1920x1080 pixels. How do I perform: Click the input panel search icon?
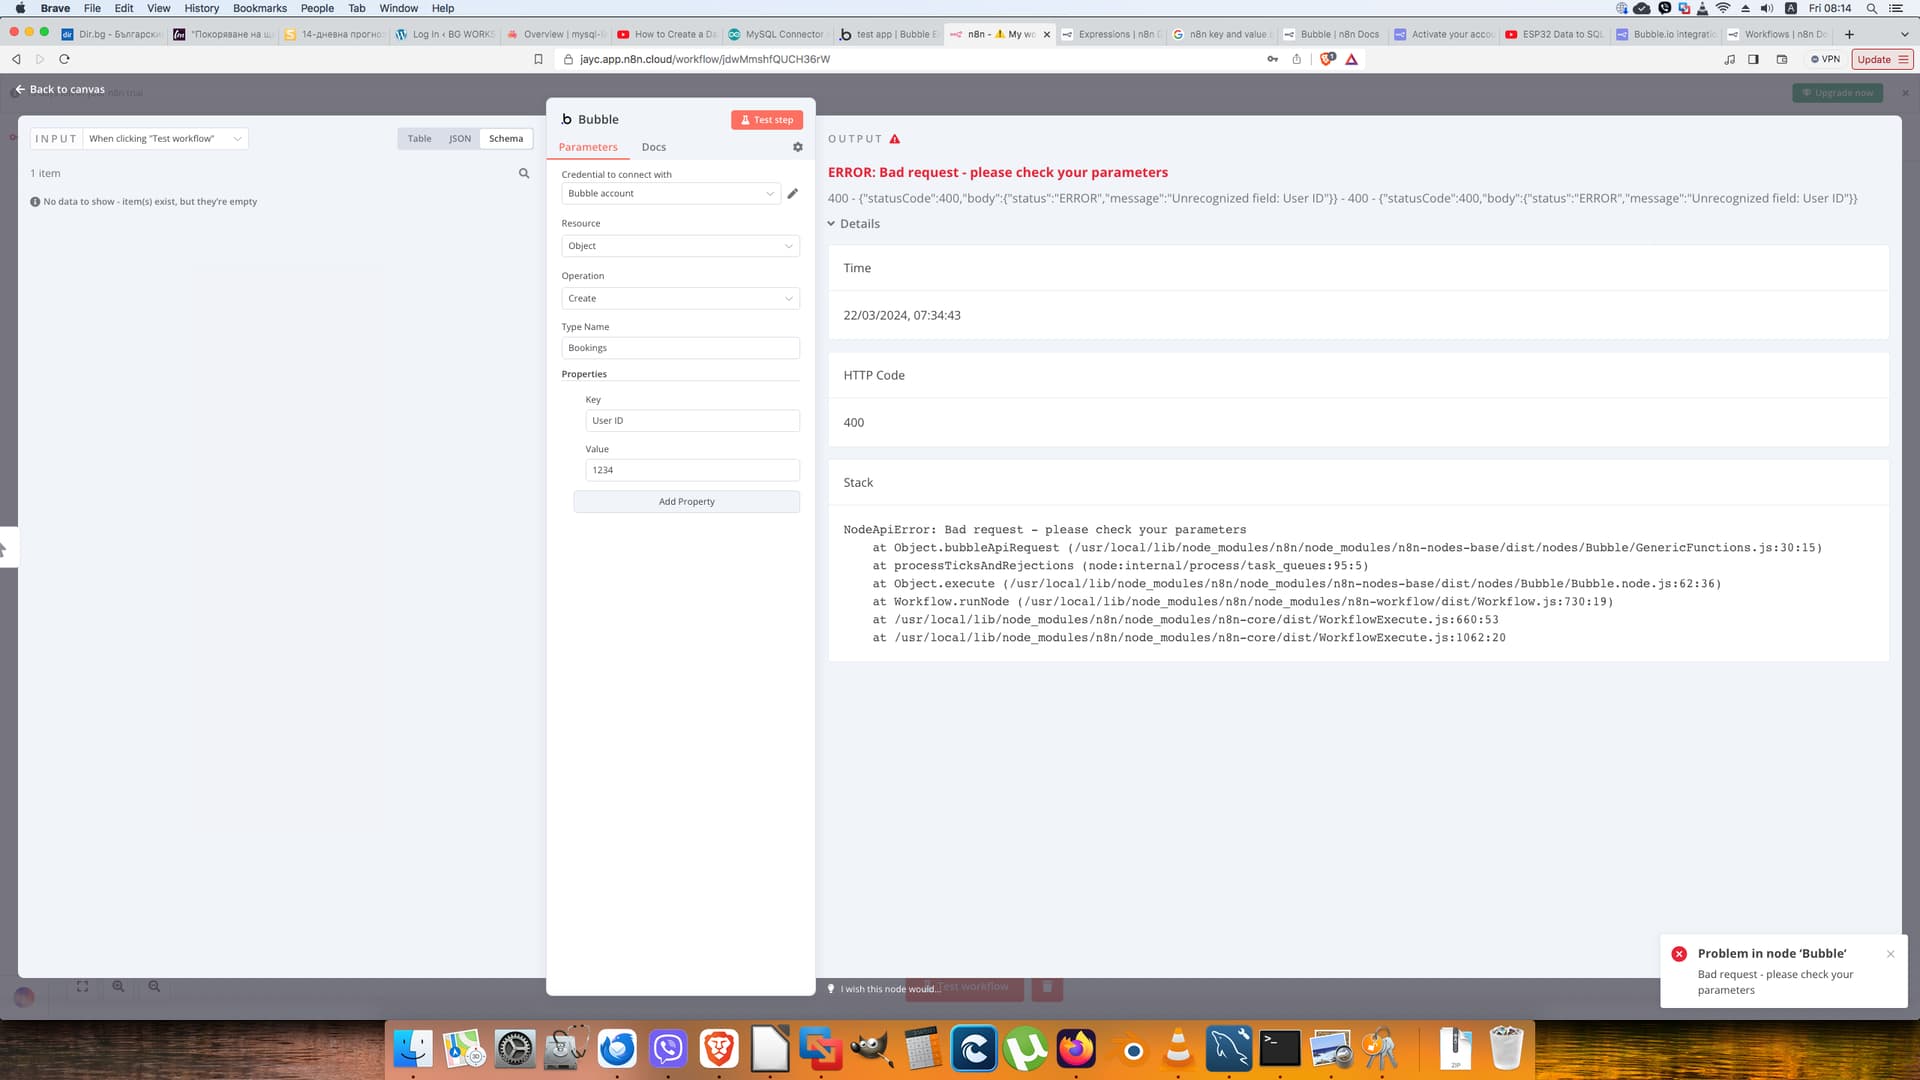[524, 174]
